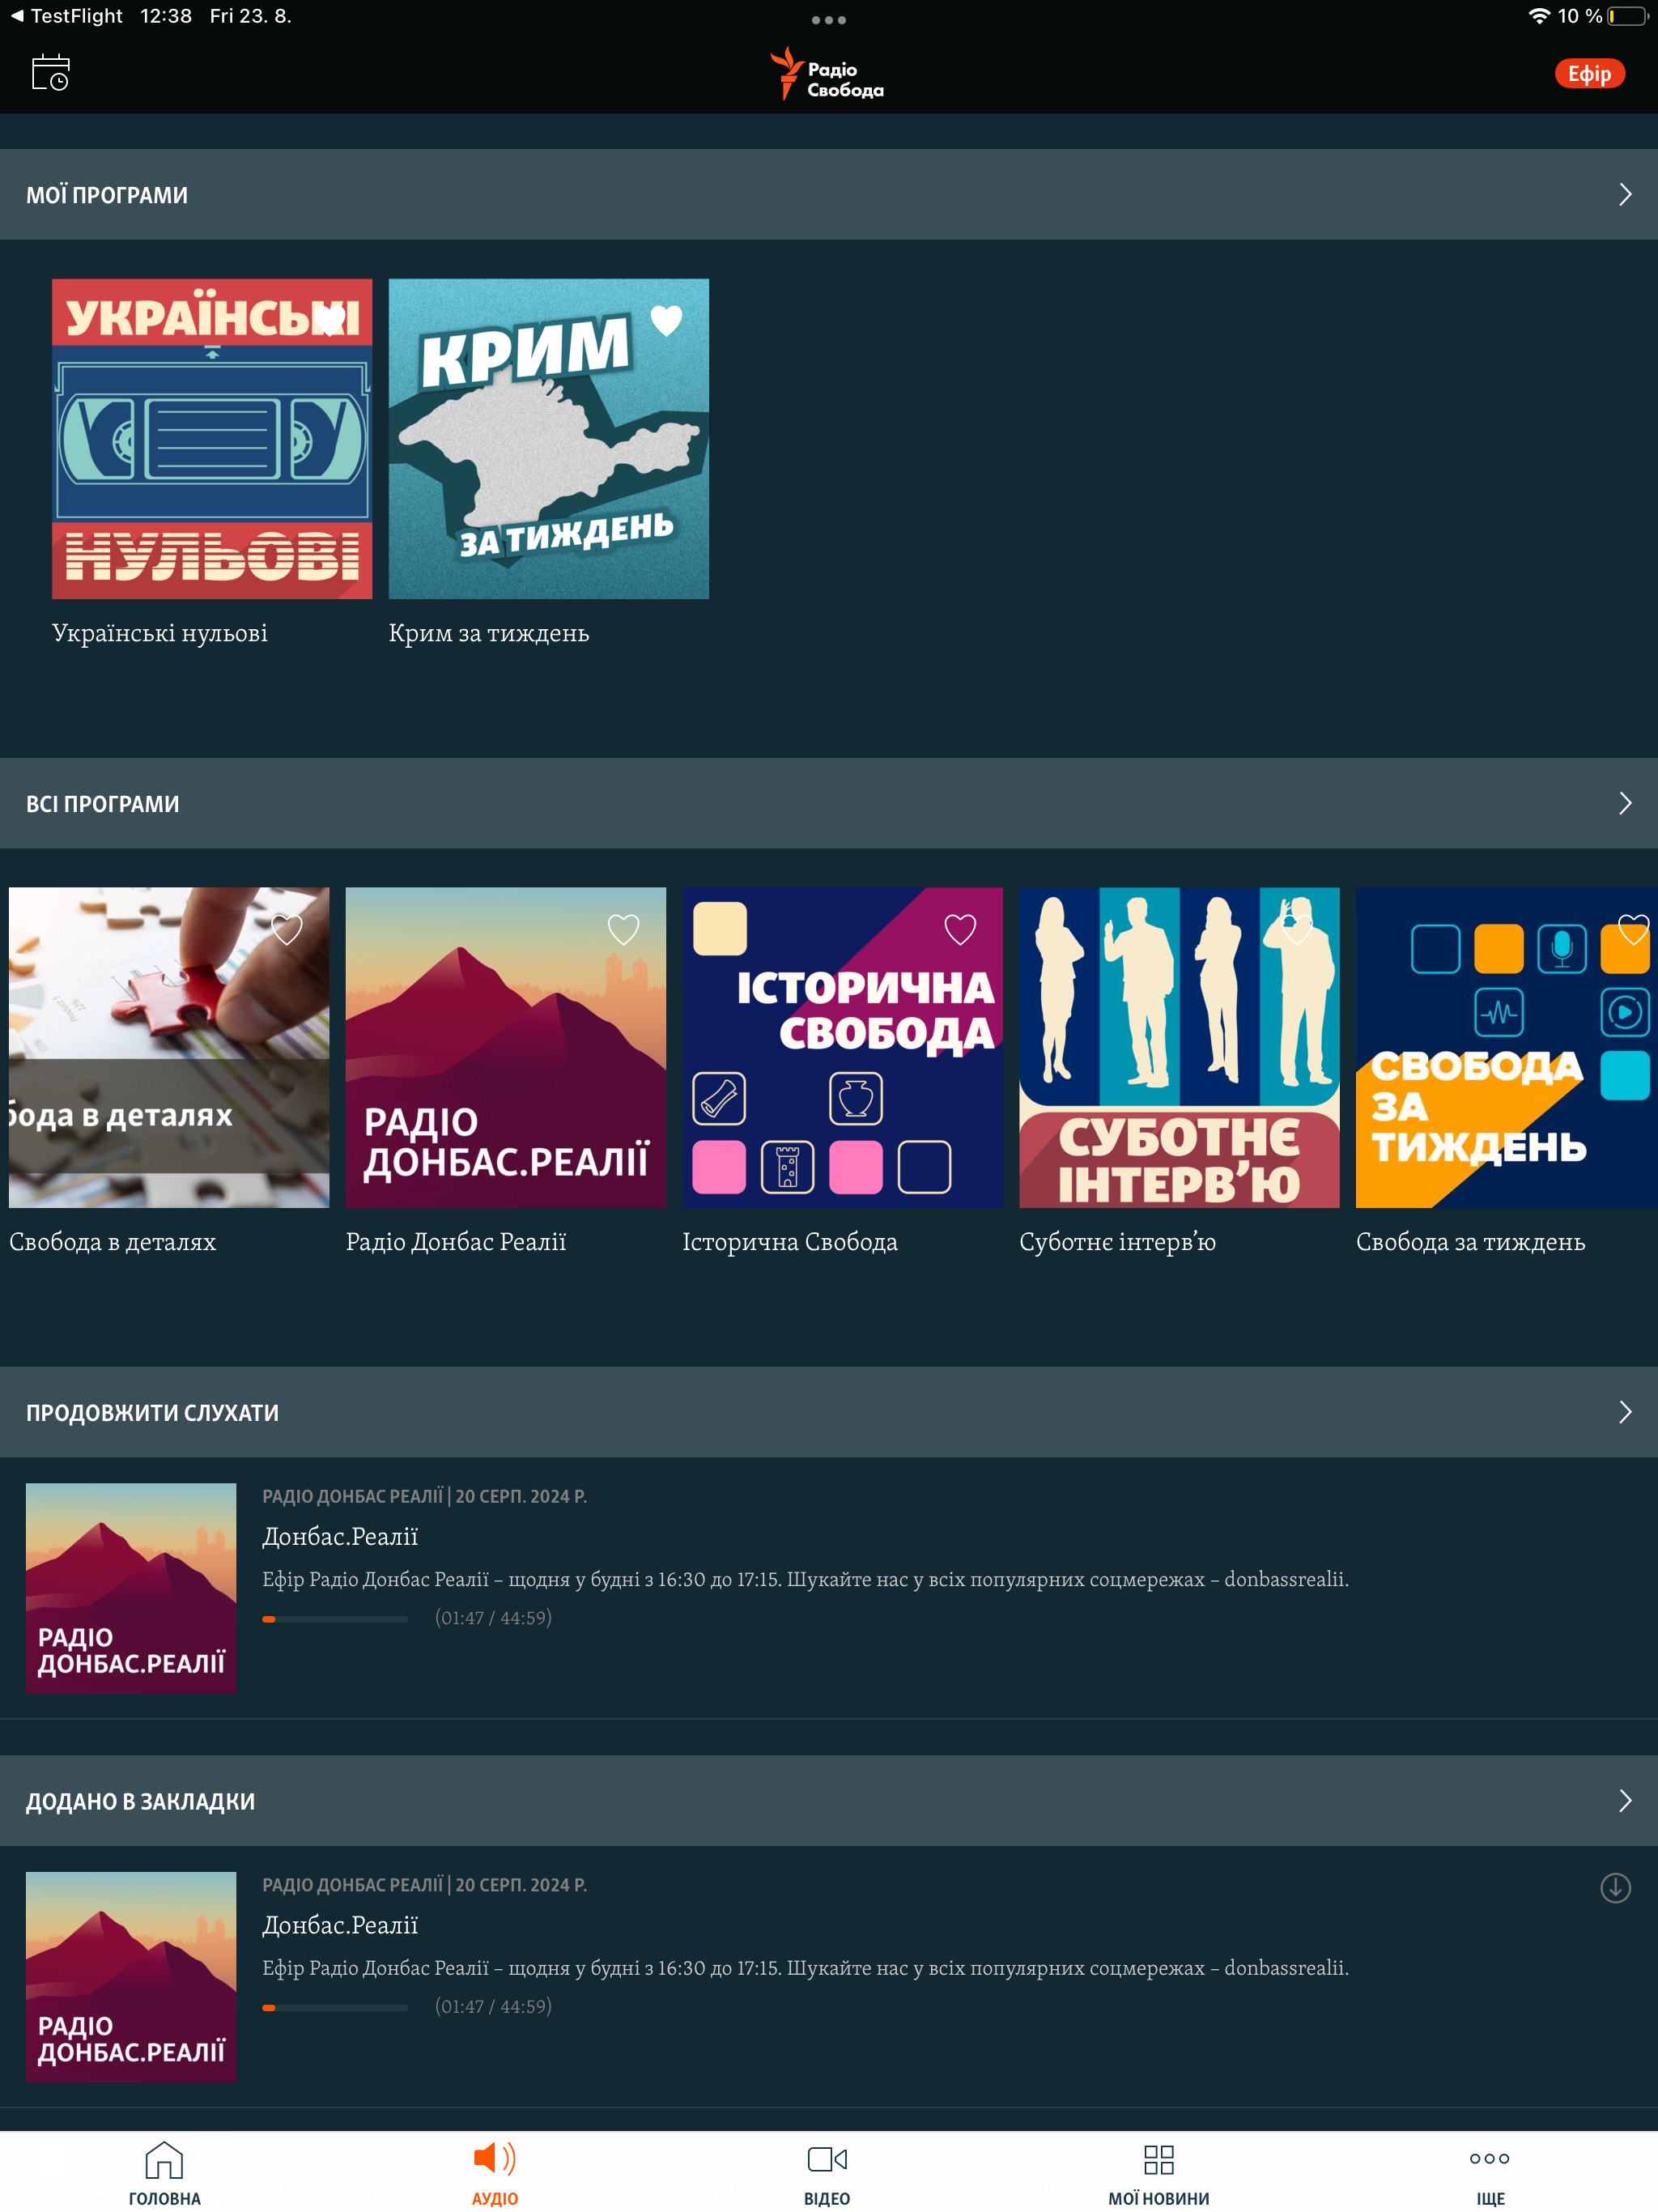
Task: Open Суботнє інтерв'ю cover image
Action: pyautogui.click(x=1179, y=1047)
